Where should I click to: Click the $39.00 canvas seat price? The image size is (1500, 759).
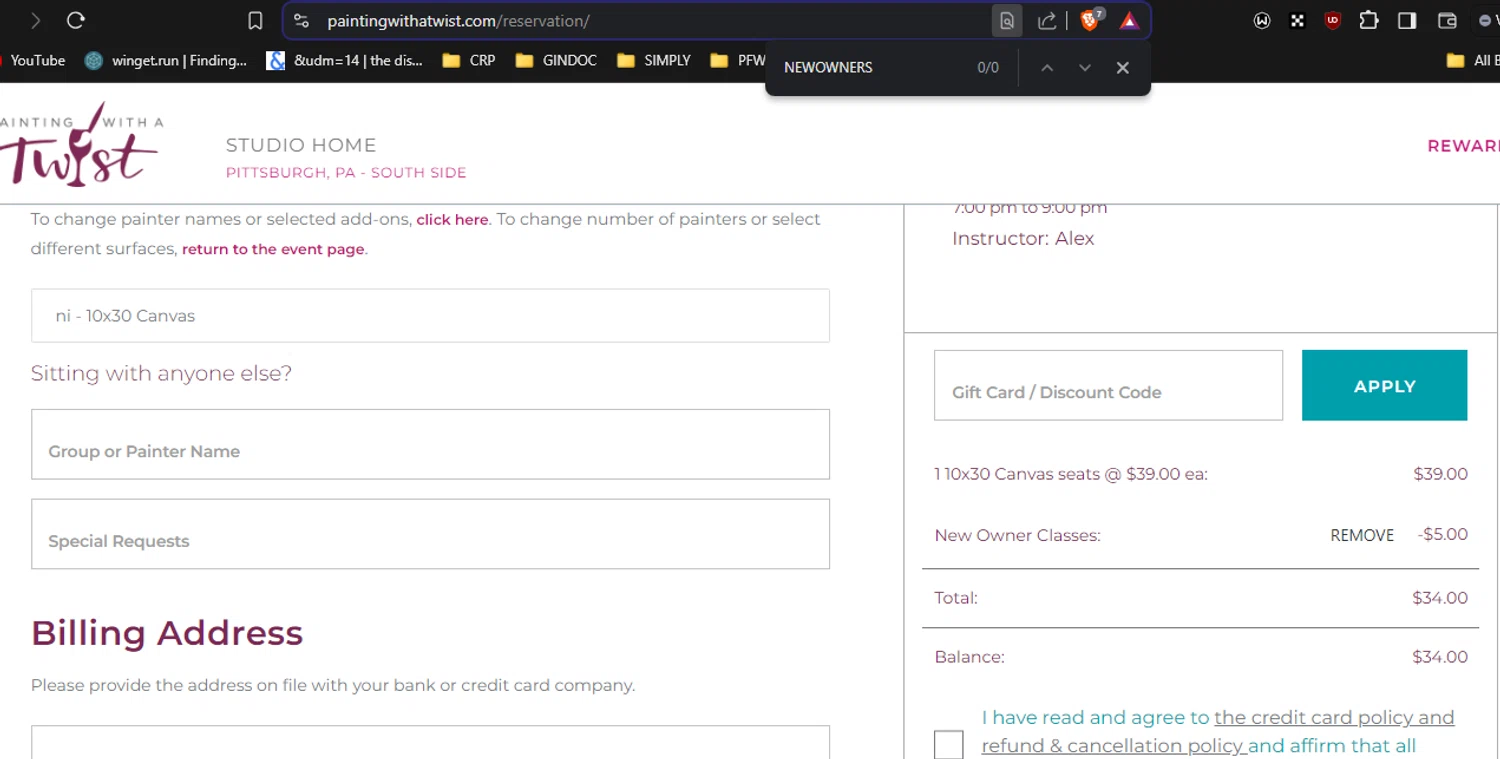(x=1440, y=474)
